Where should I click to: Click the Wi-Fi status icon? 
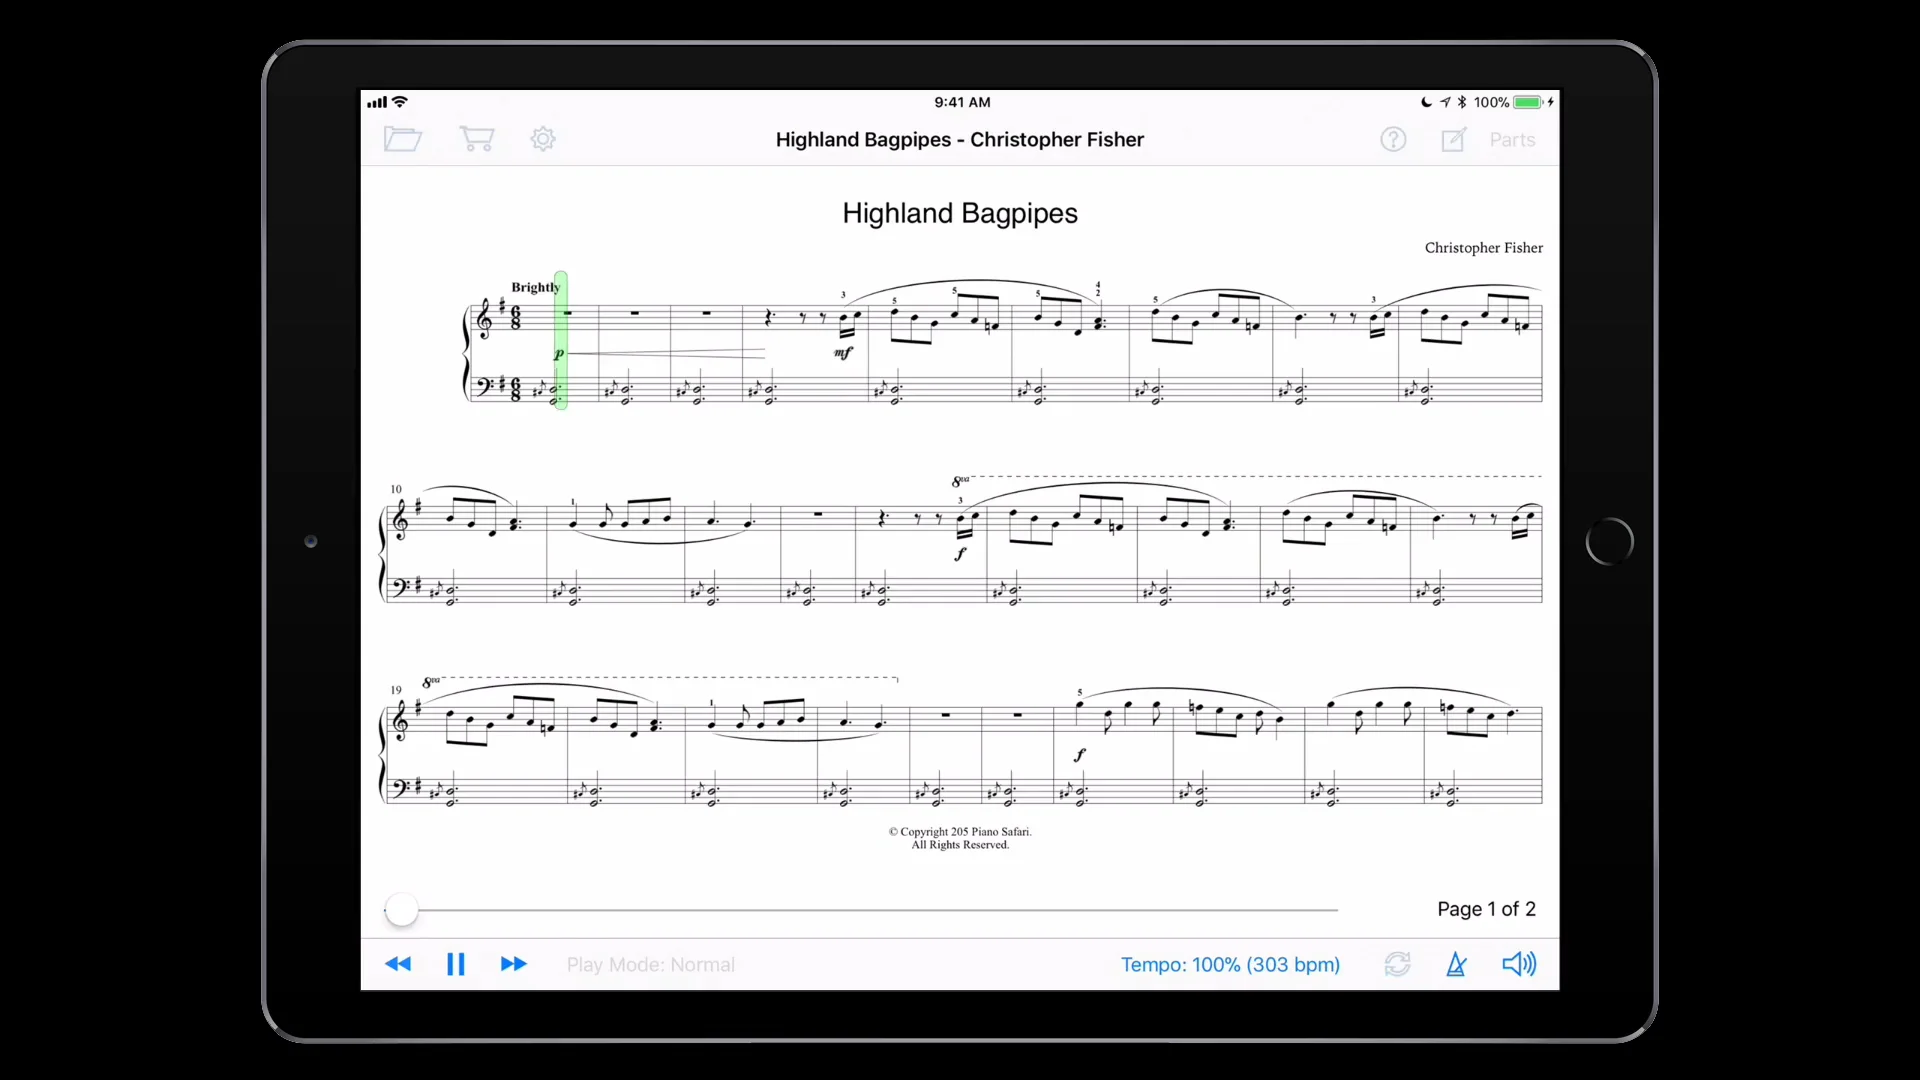click(400, 102)
